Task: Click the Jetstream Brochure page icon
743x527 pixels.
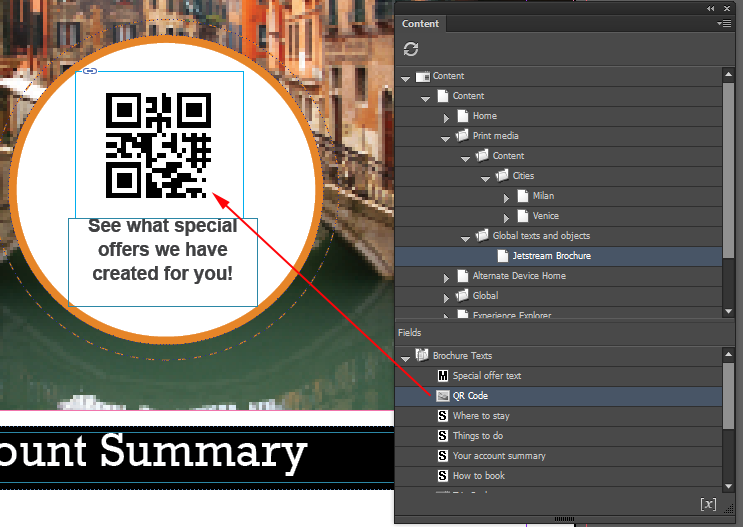Action: [503, 255]
